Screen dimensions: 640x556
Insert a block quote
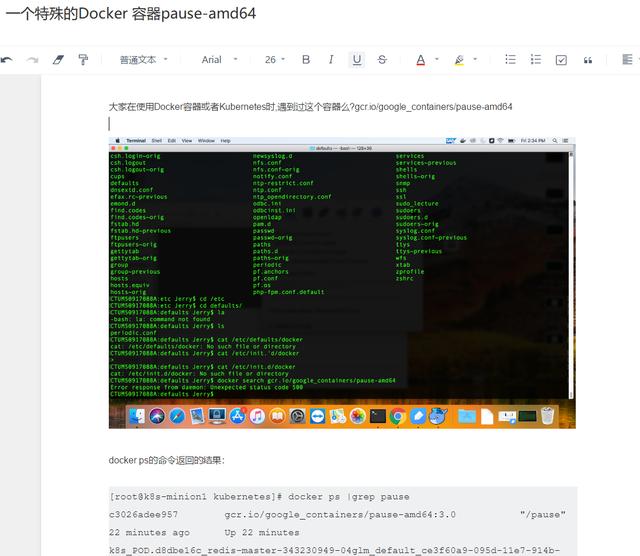pyautogui.click(x=587, y=60)
